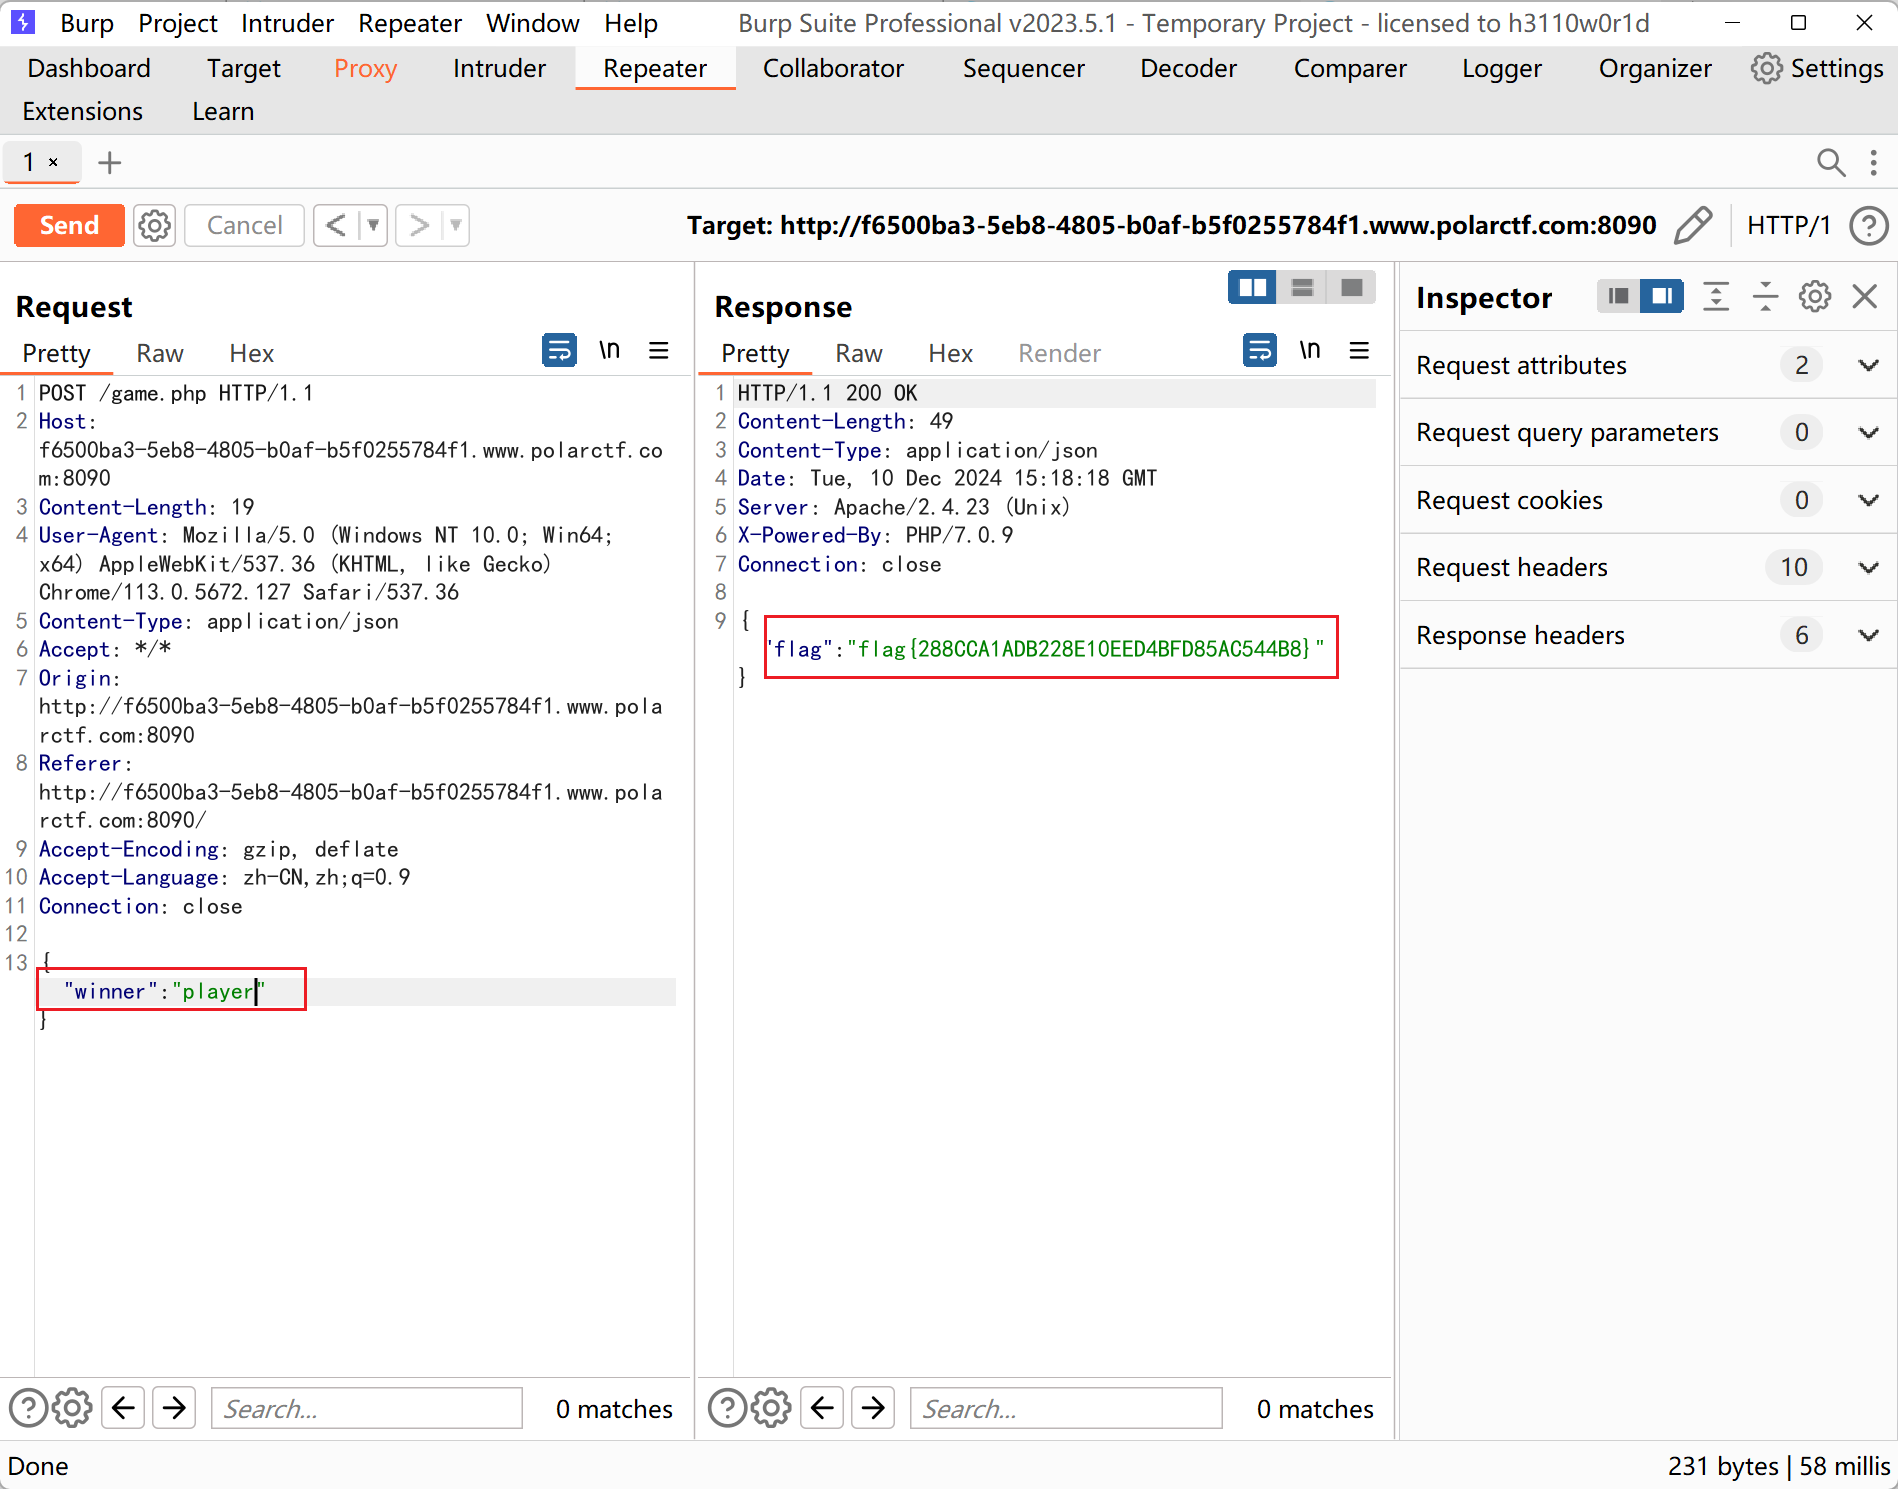
Task: Click Burp Suite lightning logo icon
Action: point(22,22)
